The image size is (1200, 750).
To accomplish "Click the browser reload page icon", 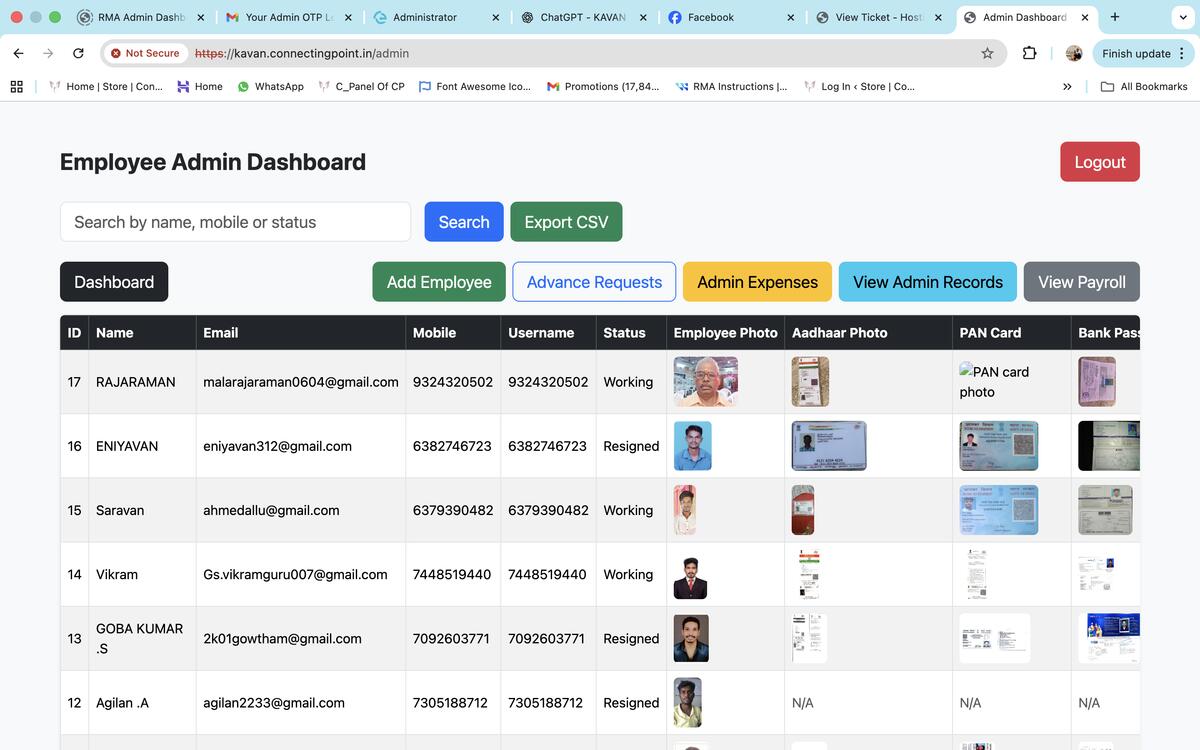I will pyautogui.click(x=78, y=53).
